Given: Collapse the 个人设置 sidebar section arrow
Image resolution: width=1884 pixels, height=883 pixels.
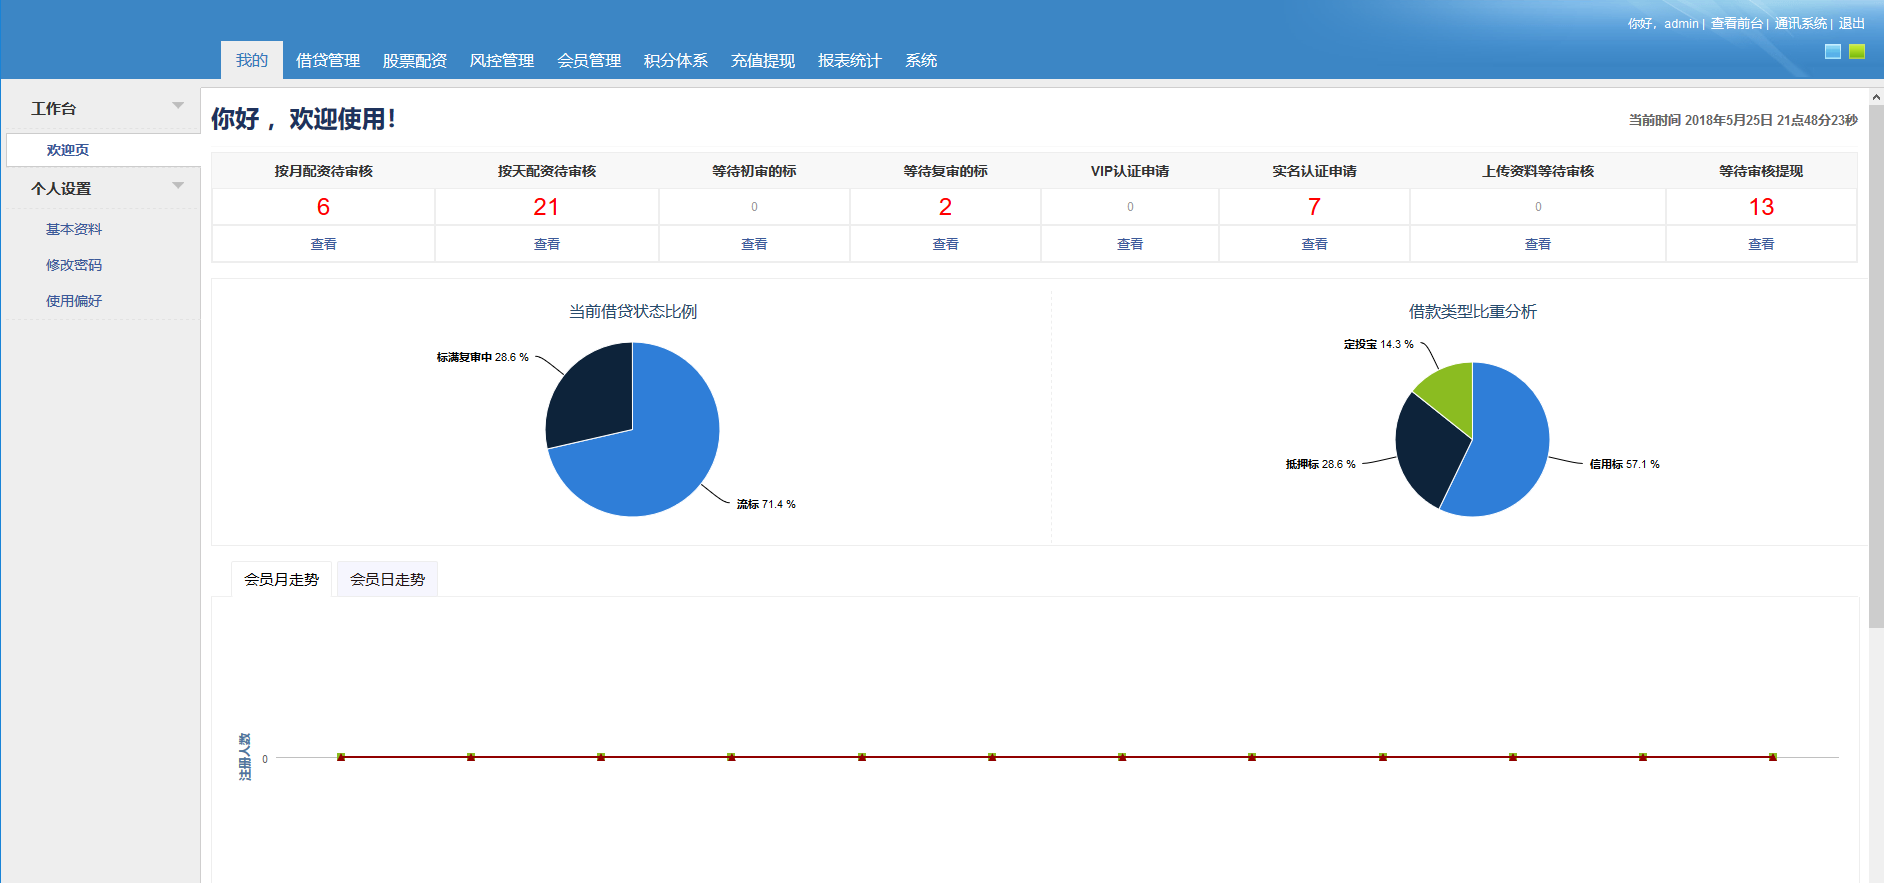Looking at the screenshot, I should click(178, 186).
